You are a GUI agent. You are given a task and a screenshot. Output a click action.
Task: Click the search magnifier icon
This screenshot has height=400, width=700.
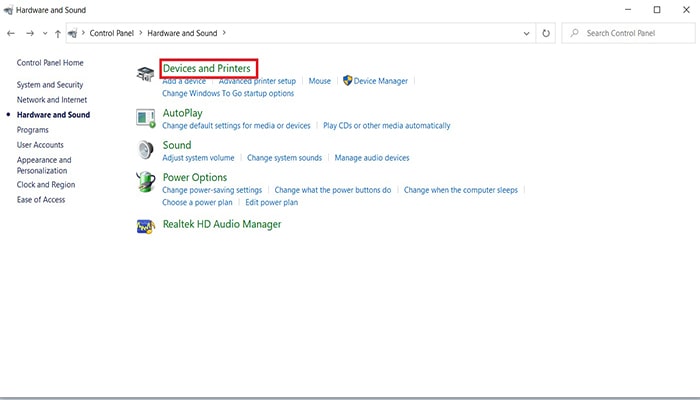click(x=575, y=33)
